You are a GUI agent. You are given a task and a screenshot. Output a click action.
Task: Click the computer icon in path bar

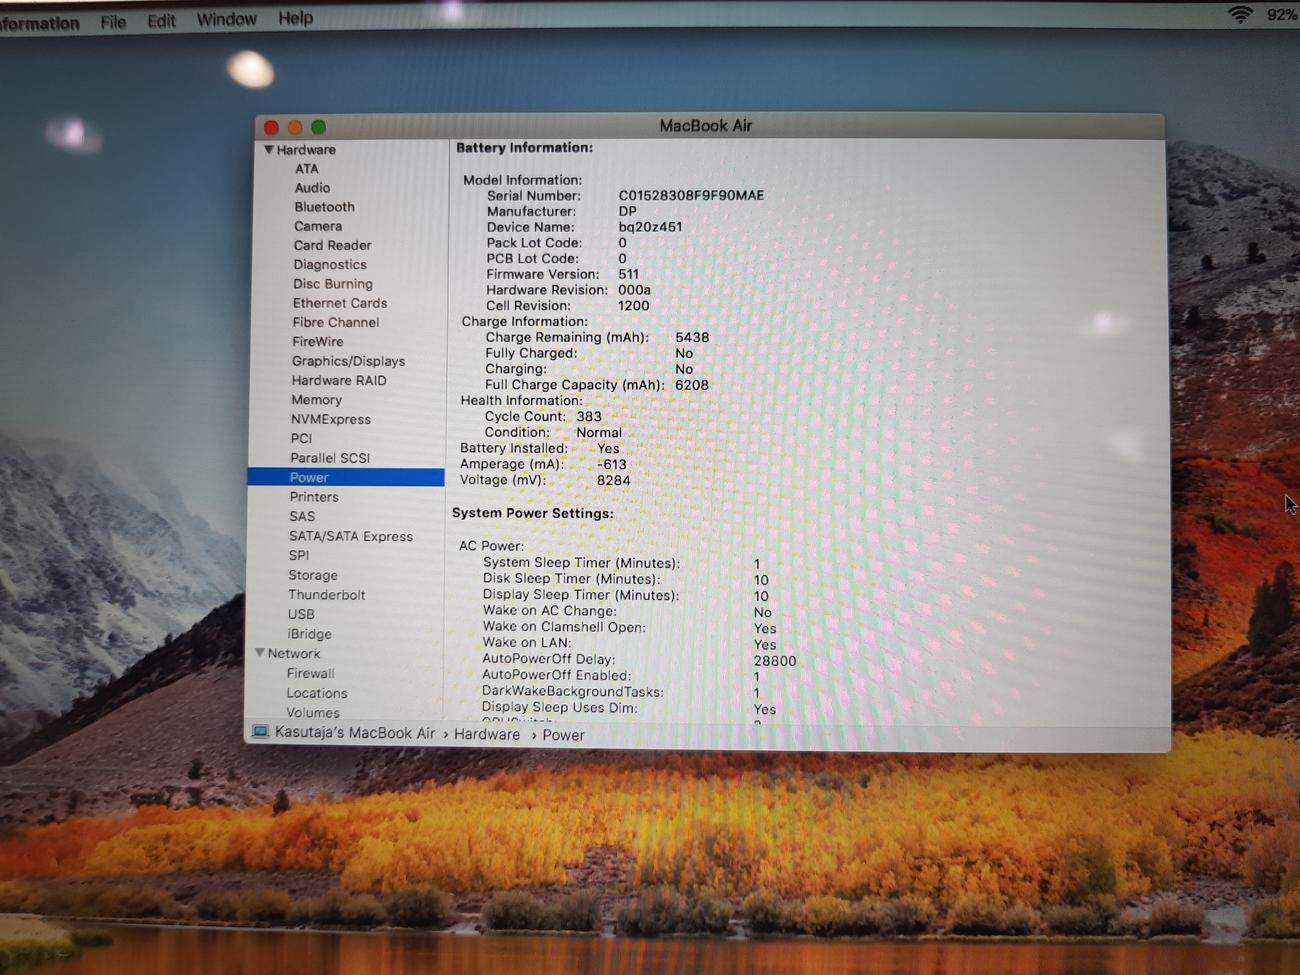(x=260, y=732)
